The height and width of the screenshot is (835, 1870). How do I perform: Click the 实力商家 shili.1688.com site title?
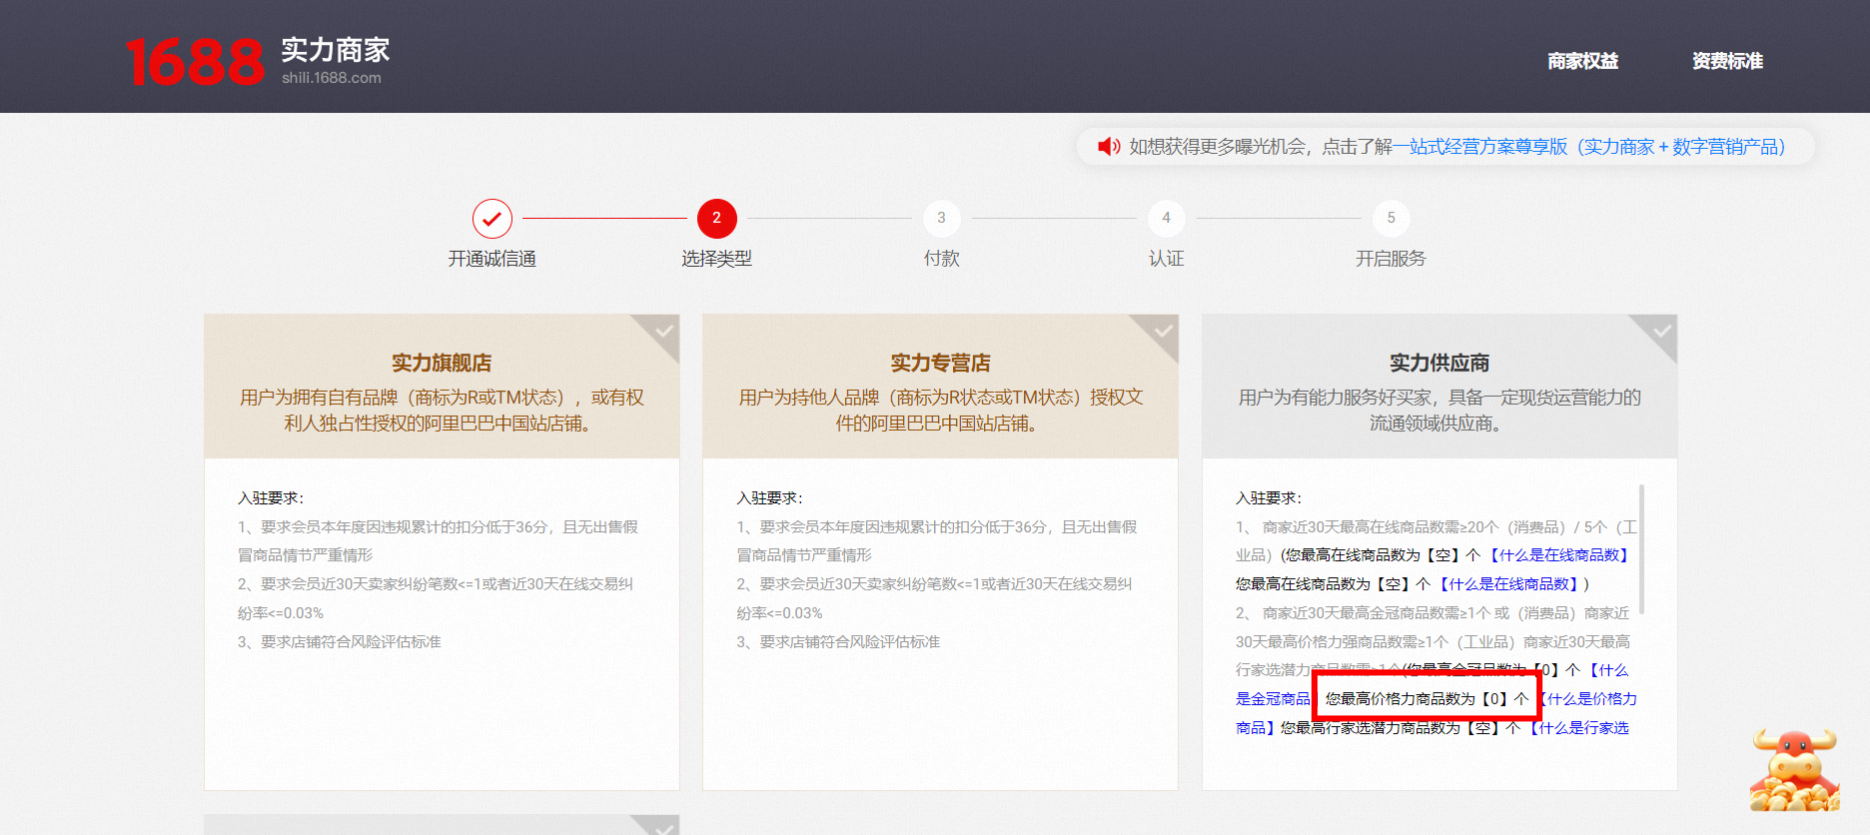pyautogui.click(x=335, y=61)
